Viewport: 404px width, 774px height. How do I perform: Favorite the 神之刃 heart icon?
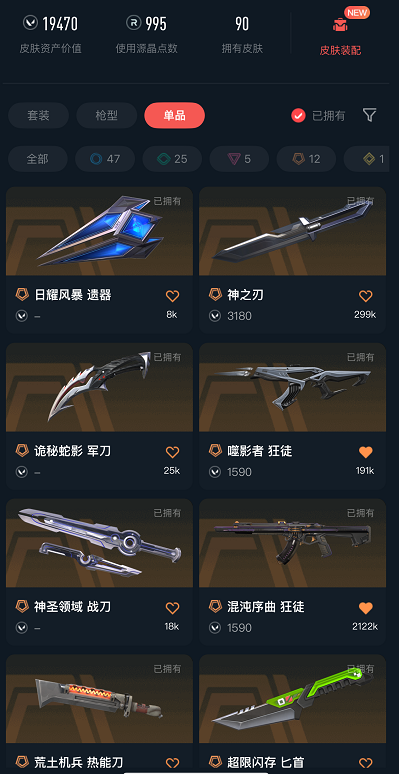point(365,296)
